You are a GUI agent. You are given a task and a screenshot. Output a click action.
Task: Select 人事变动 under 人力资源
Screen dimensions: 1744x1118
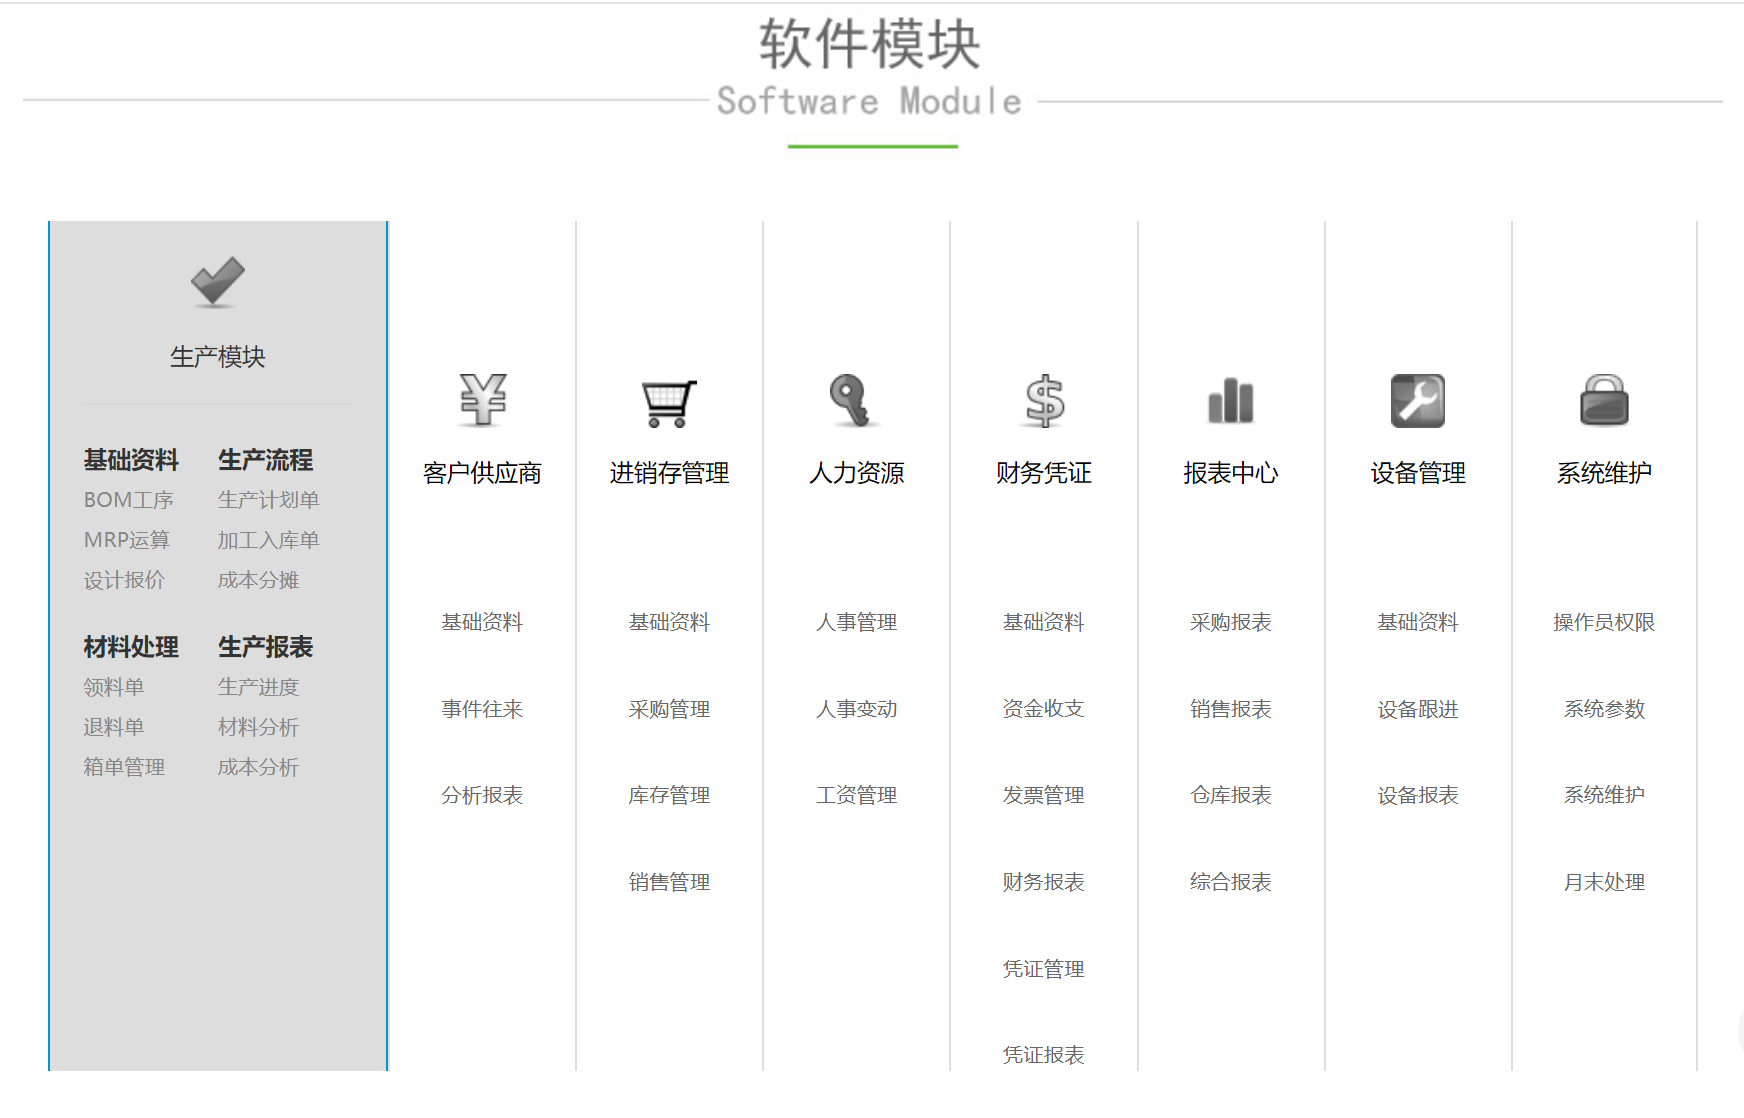(x=857, y=709)
